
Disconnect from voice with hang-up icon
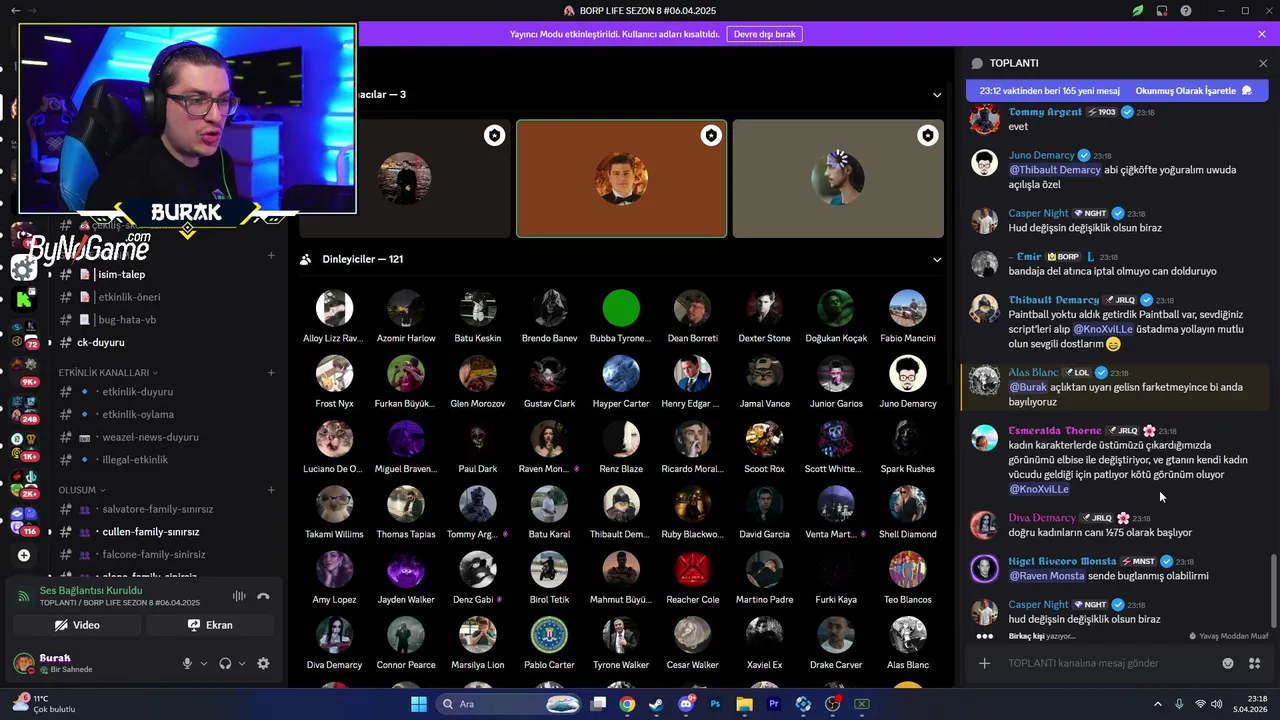(263, 596)
